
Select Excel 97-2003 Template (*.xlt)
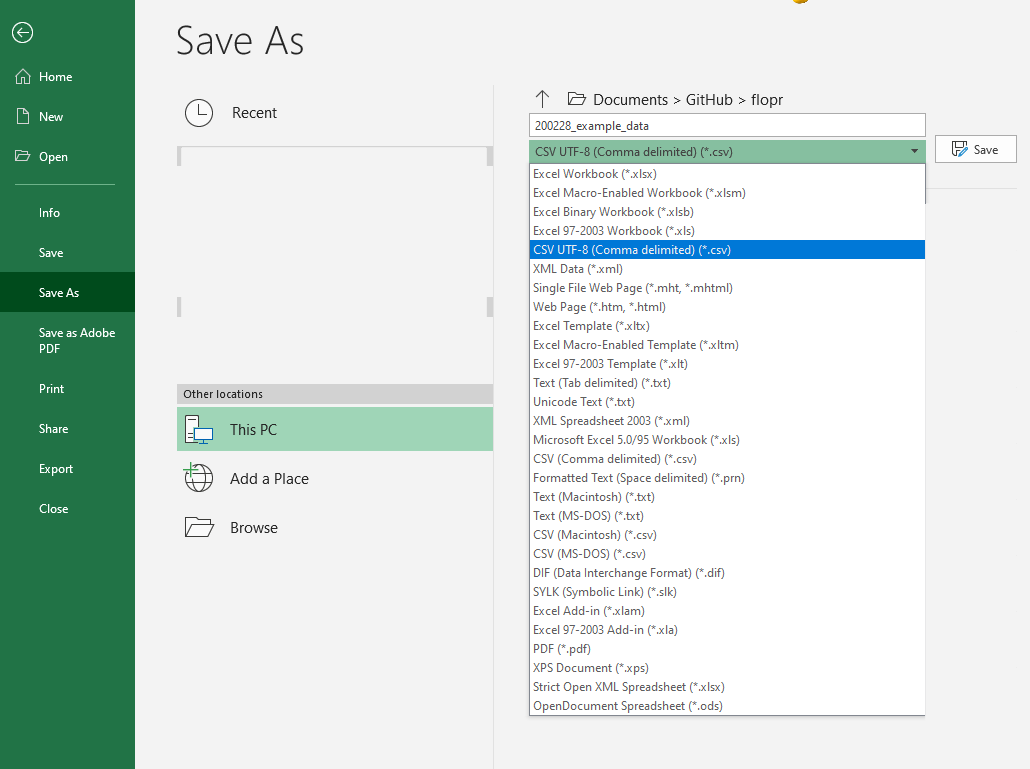point(727,364)
